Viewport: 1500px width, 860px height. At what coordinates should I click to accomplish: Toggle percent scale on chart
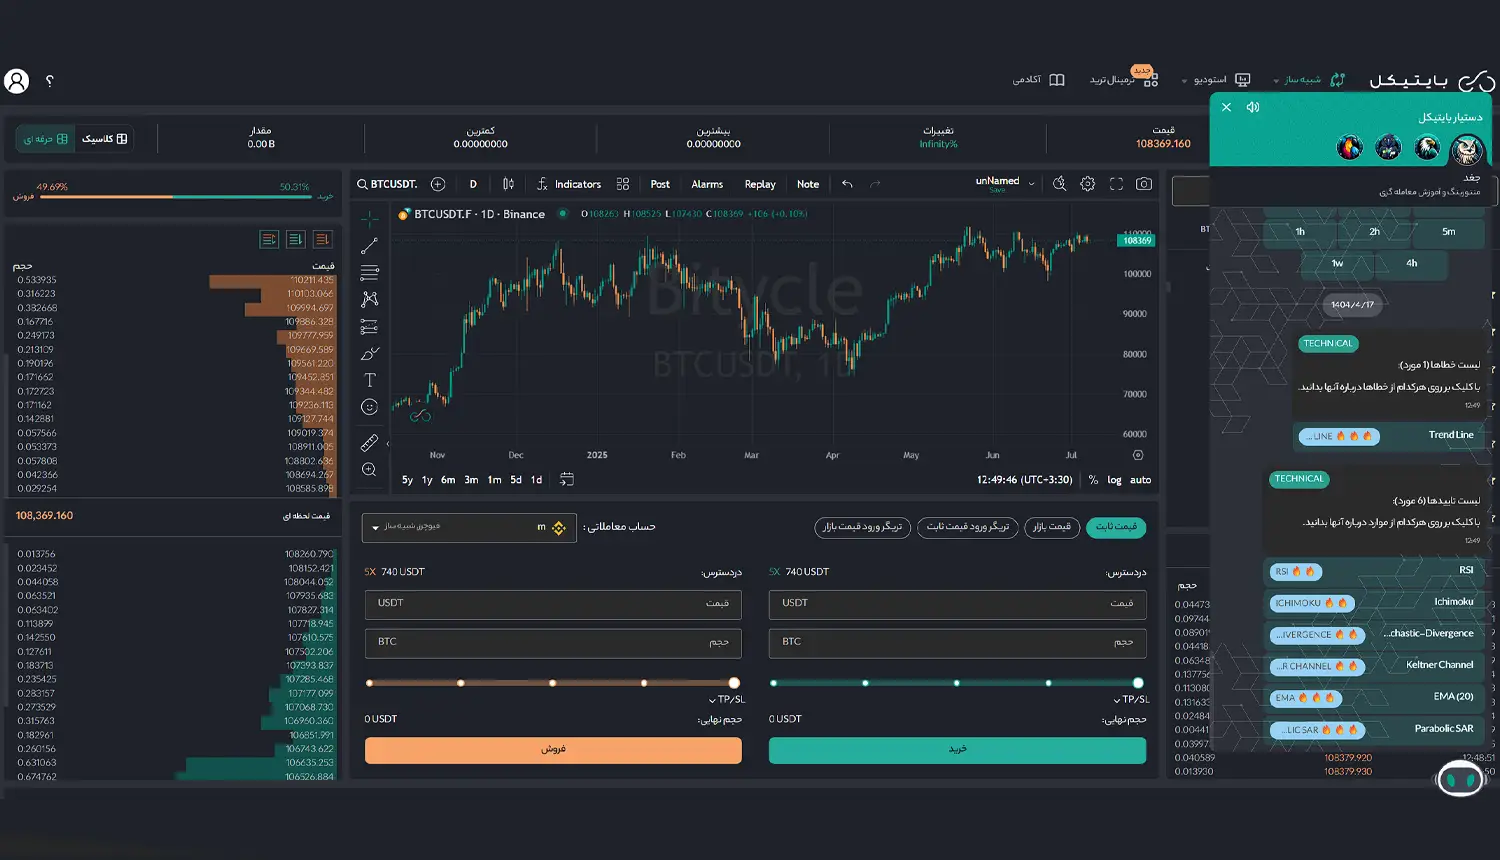click(x=1093, y=480)
